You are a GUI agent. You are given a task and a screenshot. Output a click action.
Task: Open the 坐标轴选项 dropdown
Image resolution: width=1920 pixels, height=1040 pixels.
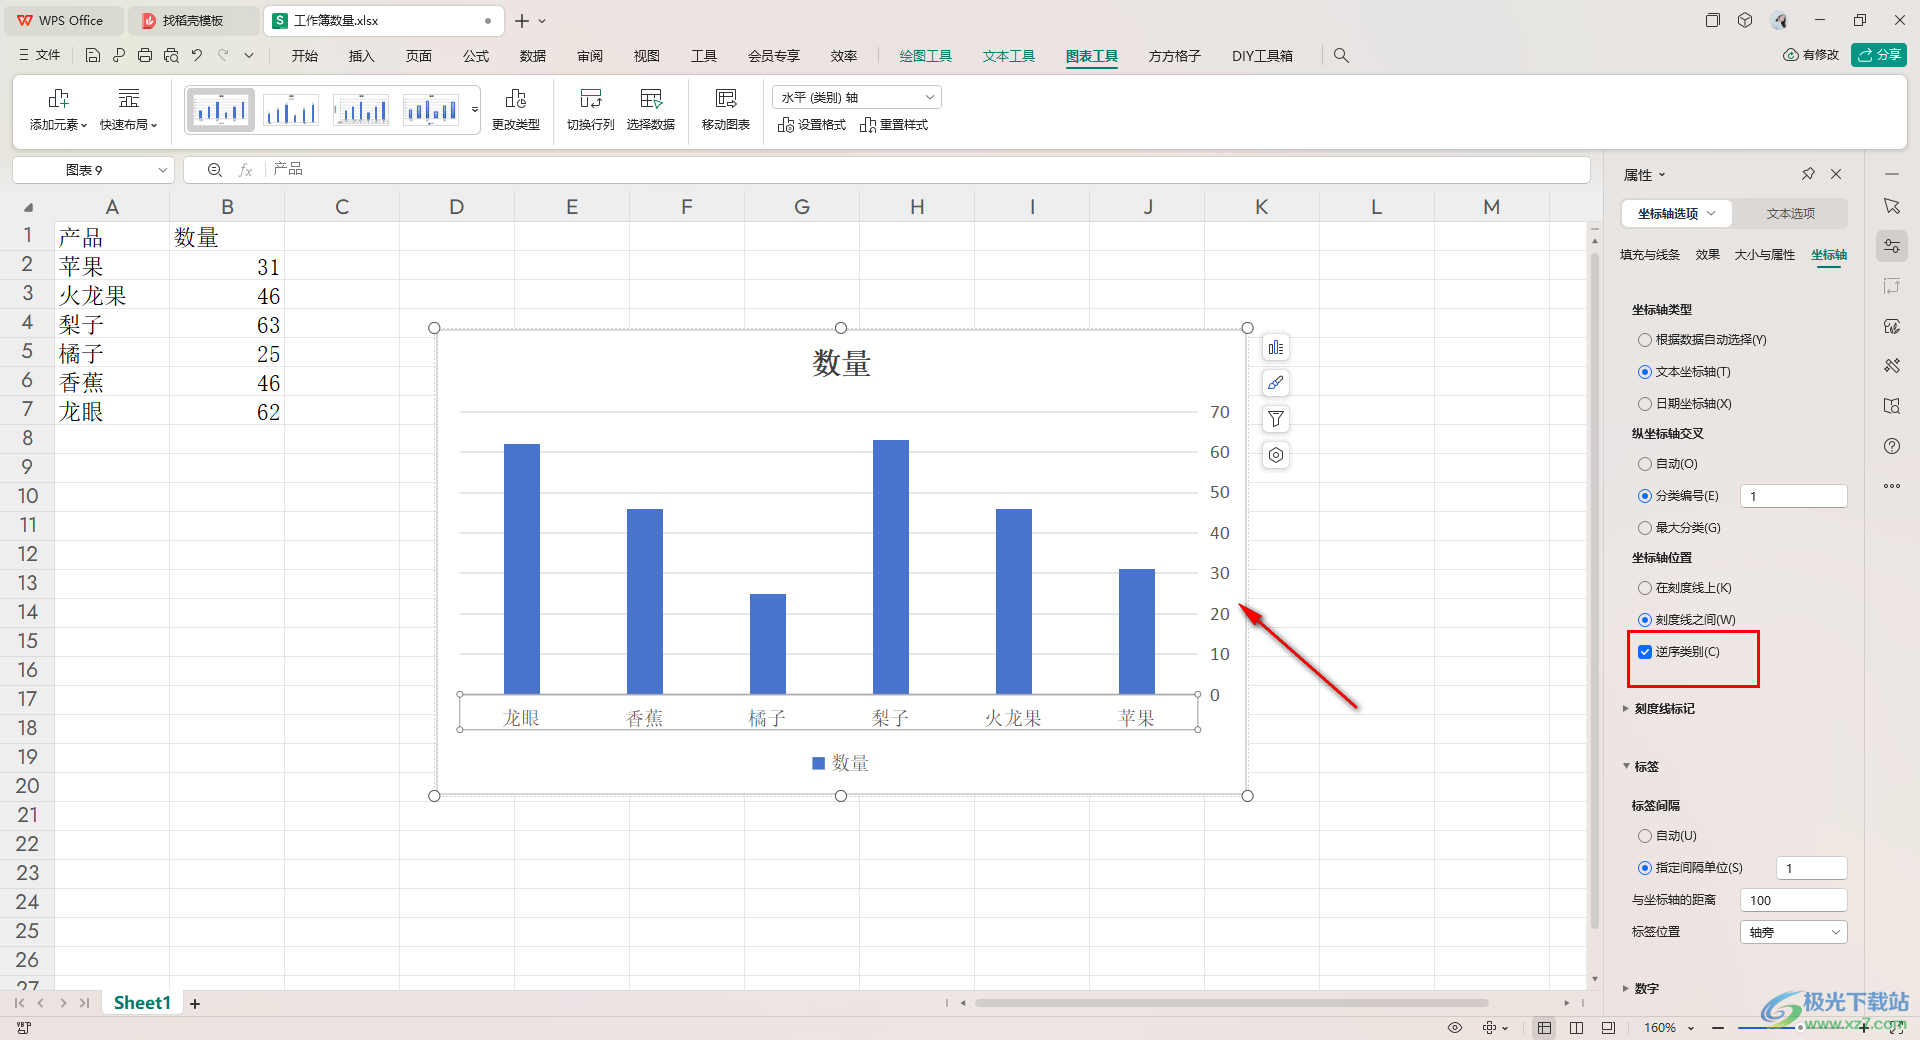coord(1676,214)
